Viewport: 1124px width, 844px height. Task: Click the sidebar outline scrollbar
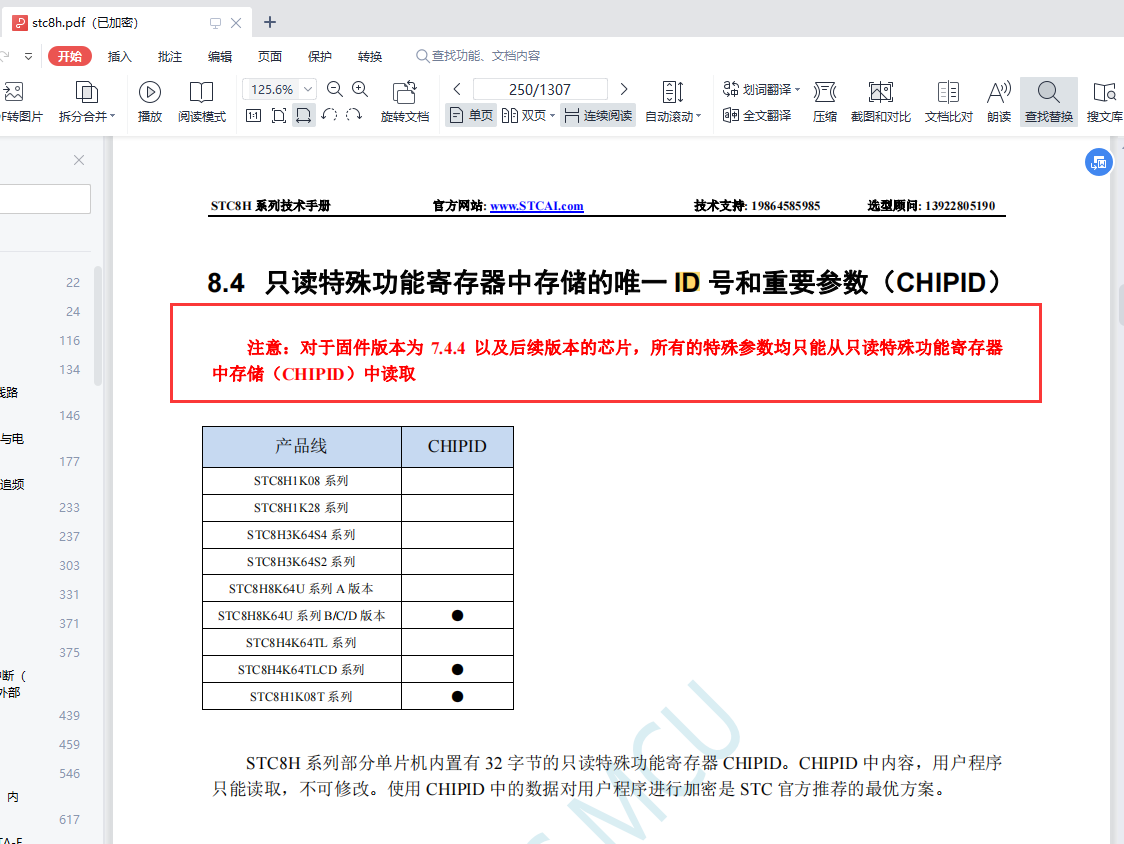coord(97,326)
